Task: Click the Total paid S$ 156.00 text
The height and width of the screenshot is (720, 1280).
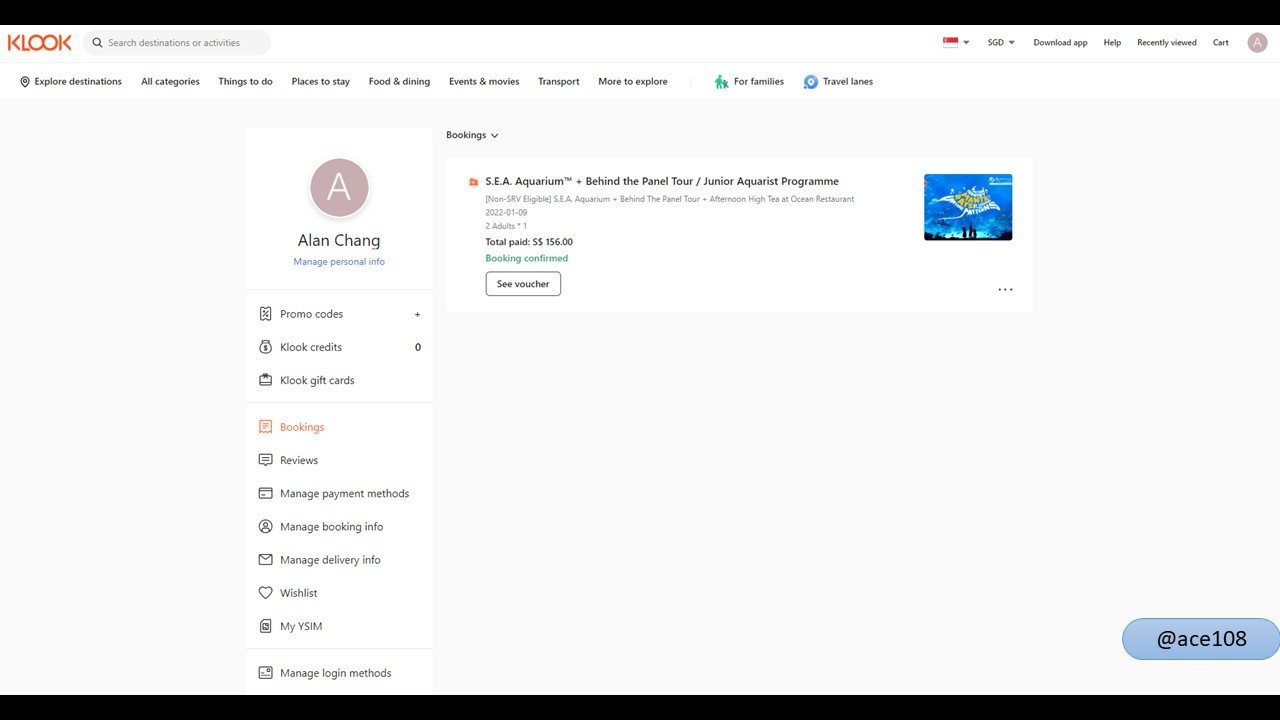Action: pos(529,242)
